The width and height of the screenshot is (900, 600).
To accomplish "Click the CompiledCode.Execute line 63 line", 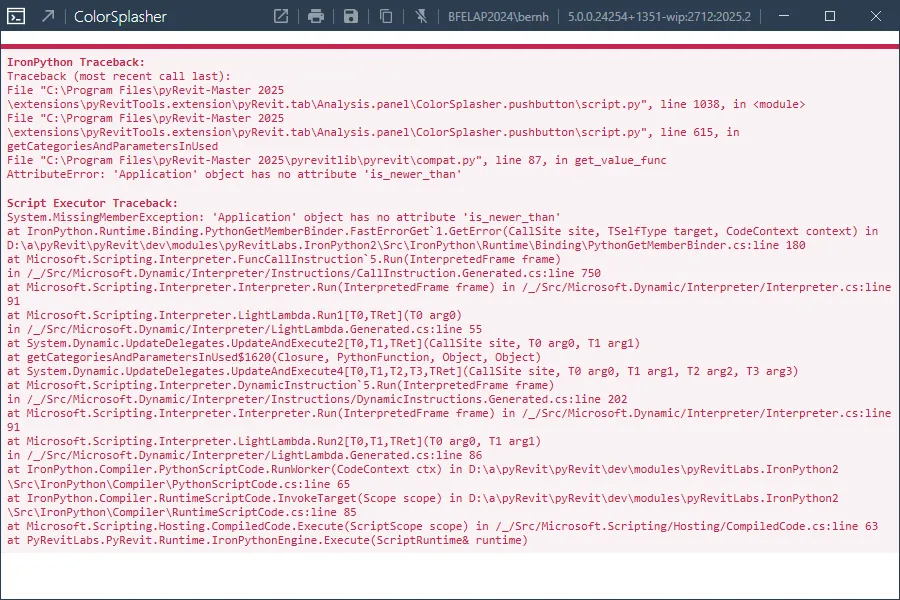I will pyautogui.click(x=443, y=526).
